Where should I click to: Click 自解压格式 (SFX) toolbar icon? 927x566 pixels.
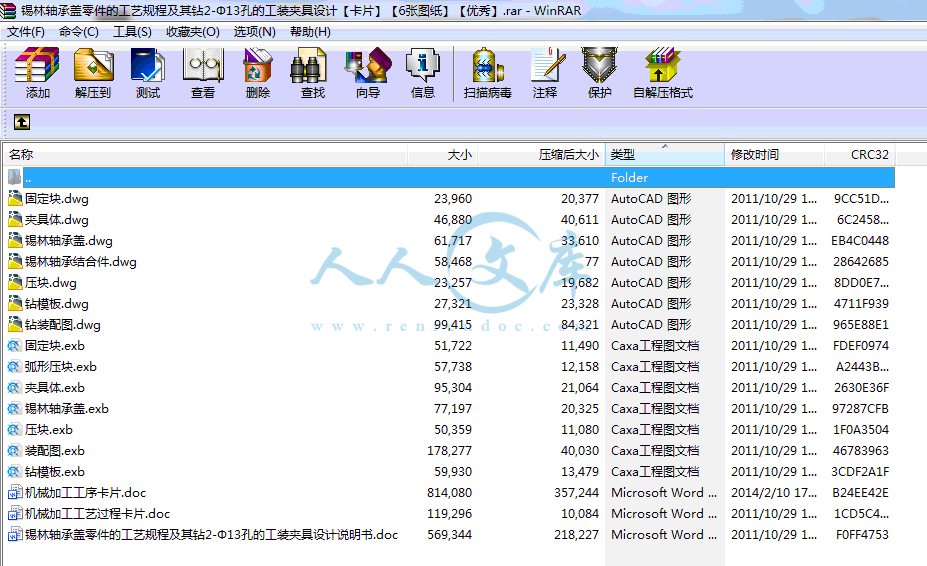click(x=663, y=72)
